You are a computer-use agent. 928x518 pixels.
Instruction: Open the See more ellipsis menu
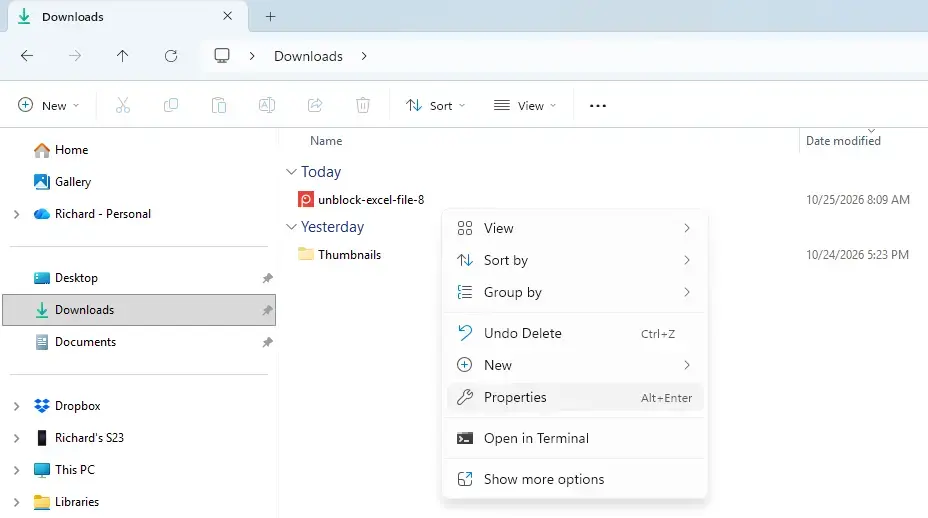click(x=598, y=106)
